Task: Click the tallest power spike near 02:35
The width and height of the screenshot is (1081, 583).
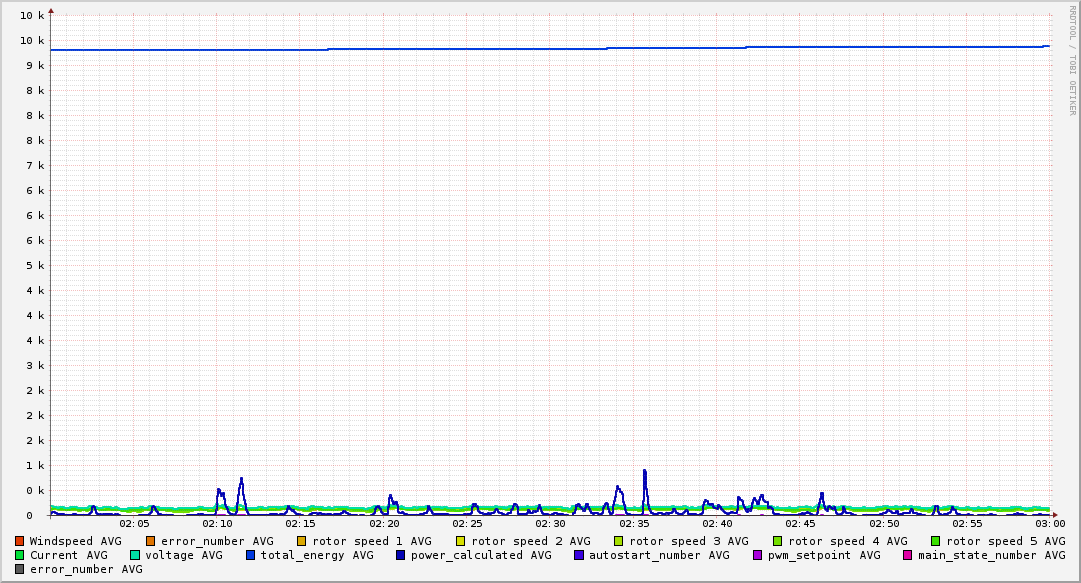Action: pos(645,472)
